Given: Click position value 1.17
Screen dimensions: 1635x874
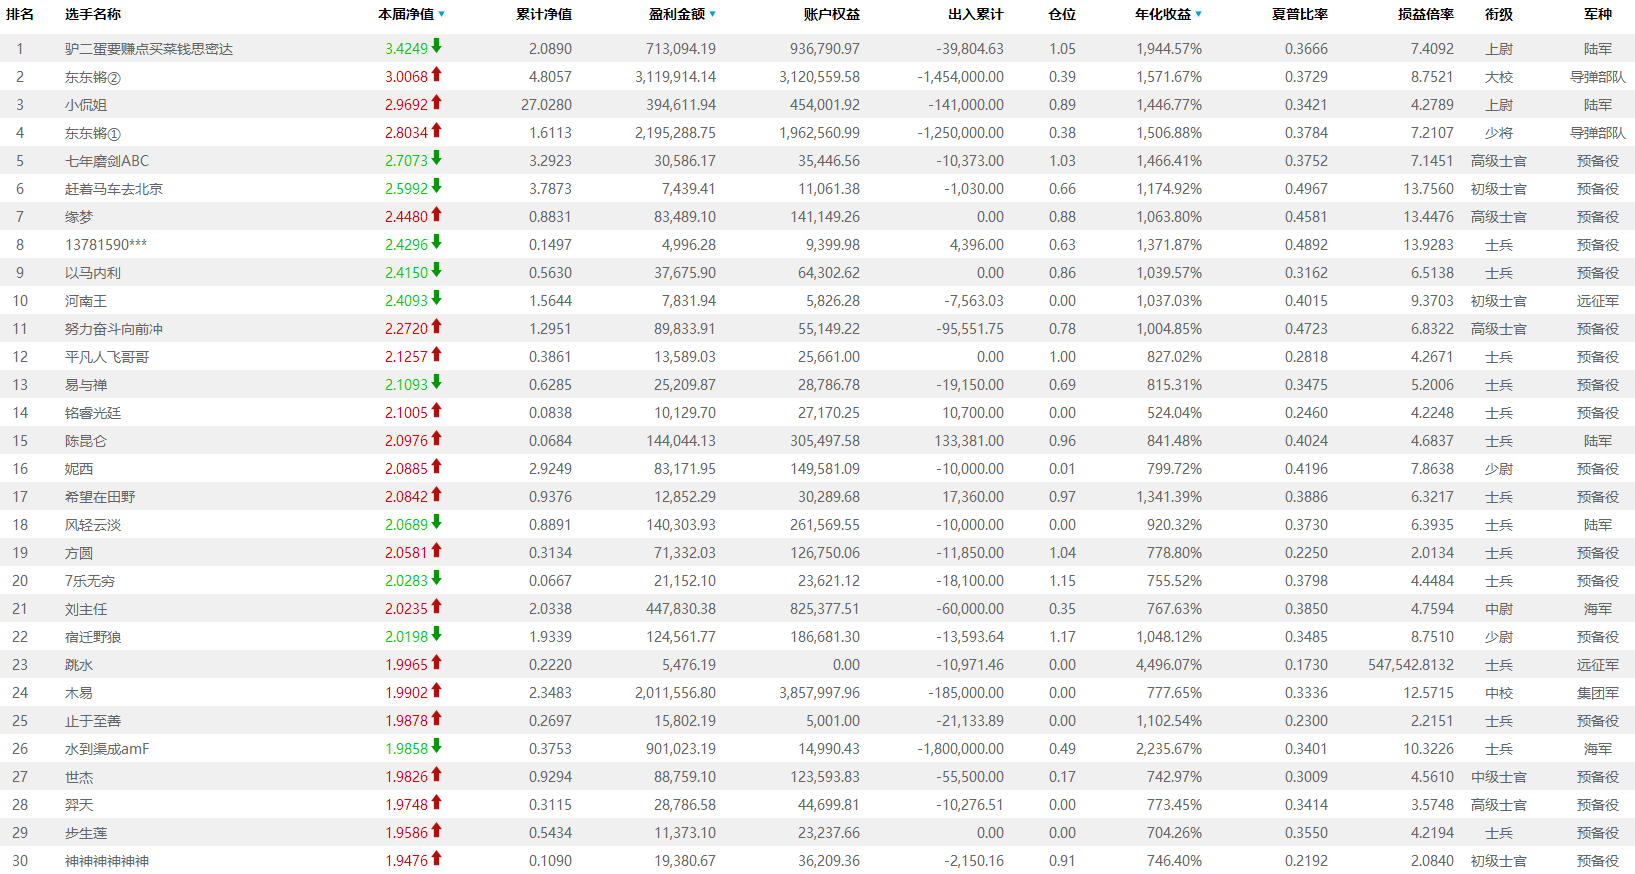Looking at the screenshot, I should 1062,637.
